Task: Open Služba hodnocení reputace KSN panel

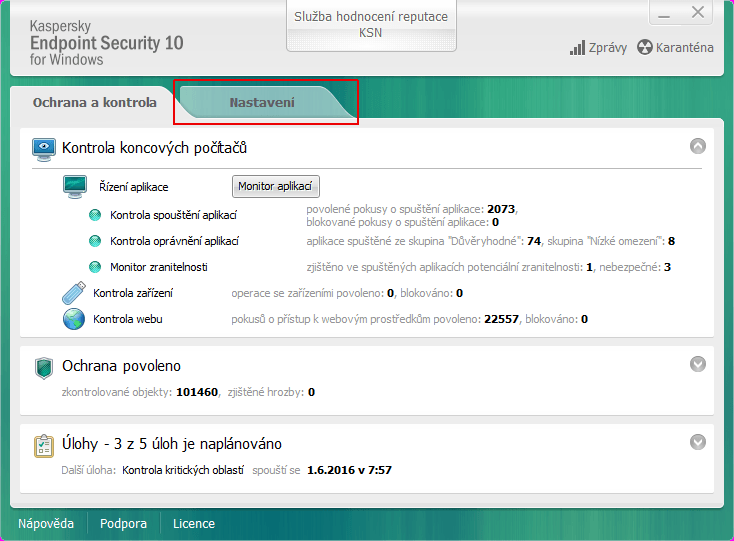Action: [371, 25]
